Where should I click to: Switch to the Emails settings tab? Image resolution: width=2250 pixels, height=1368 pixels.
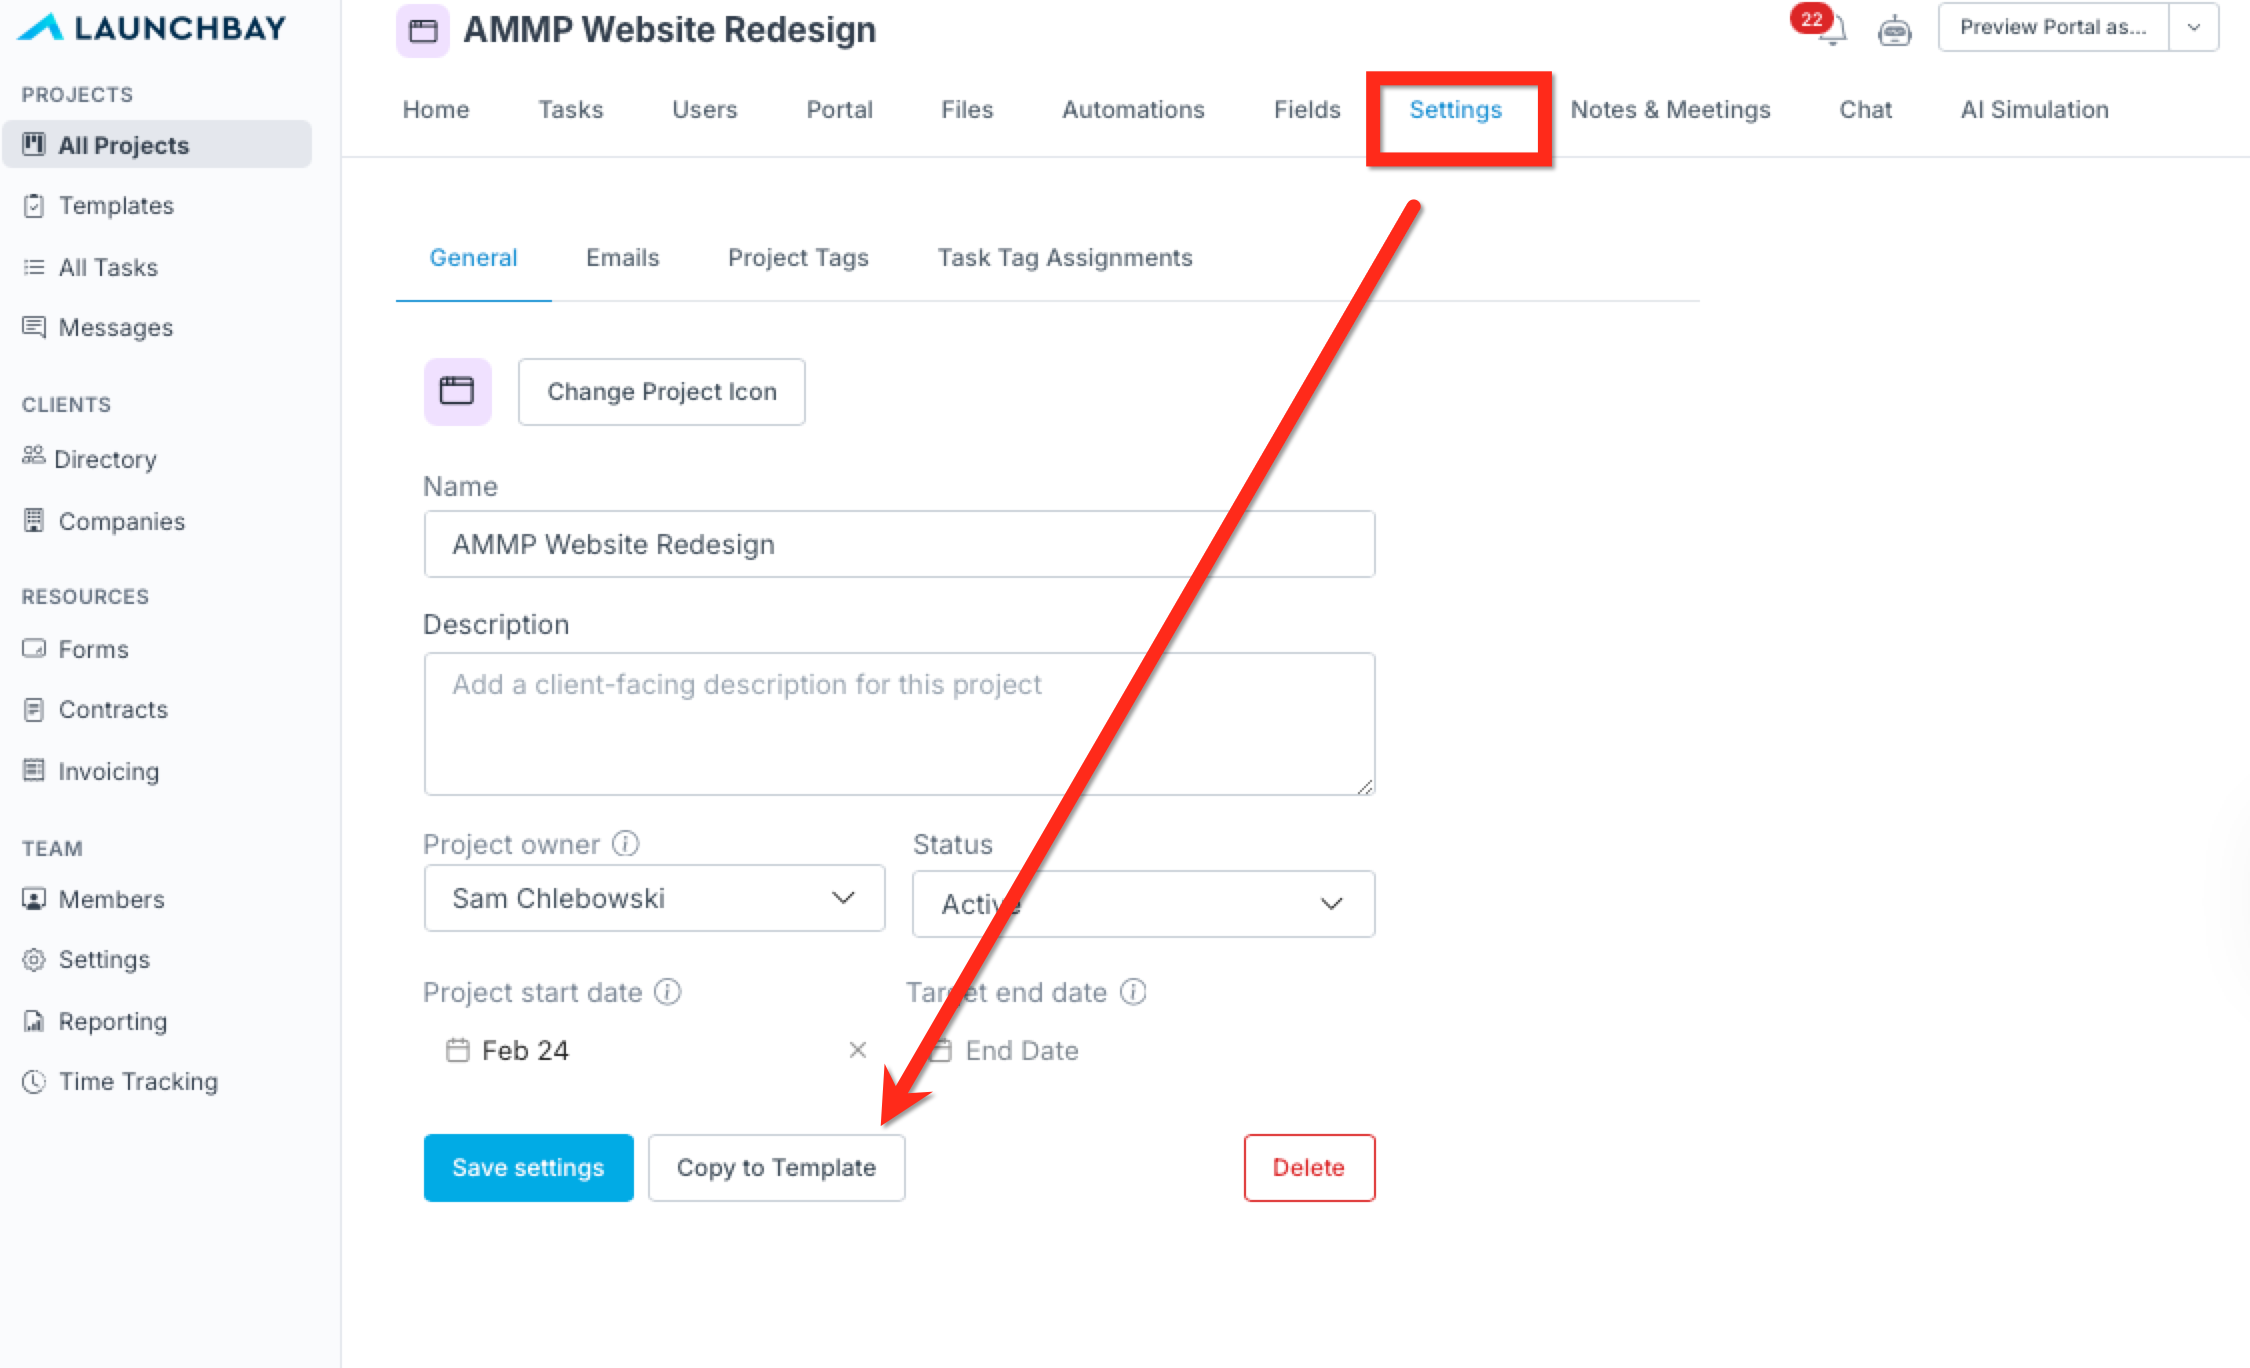pos(622,258)
